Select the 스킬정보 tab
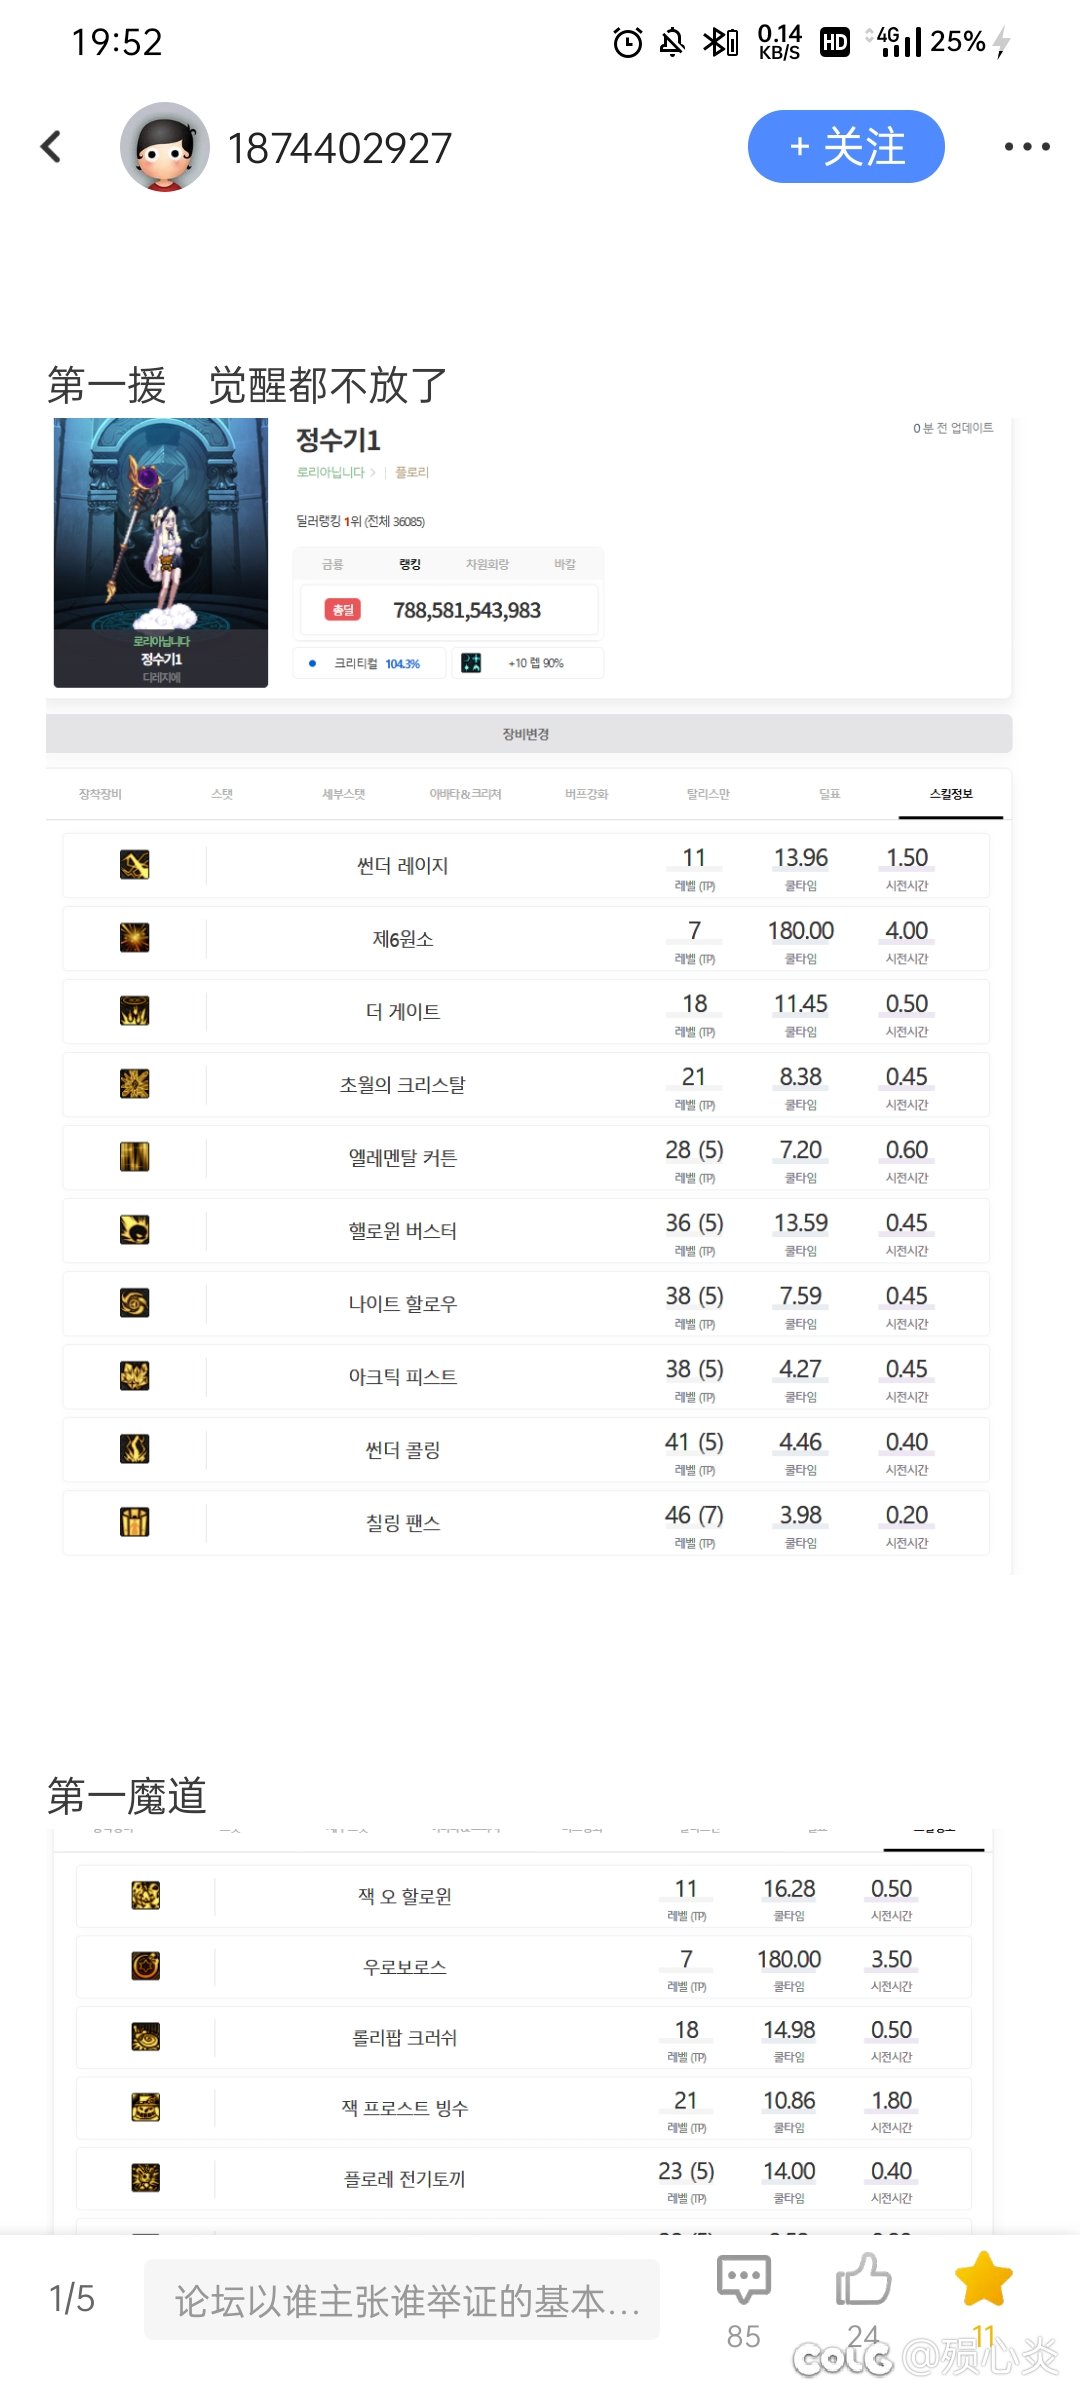Image resolution: width=1080 pixels, height=2400 pixels. click(x=951, y=794)
